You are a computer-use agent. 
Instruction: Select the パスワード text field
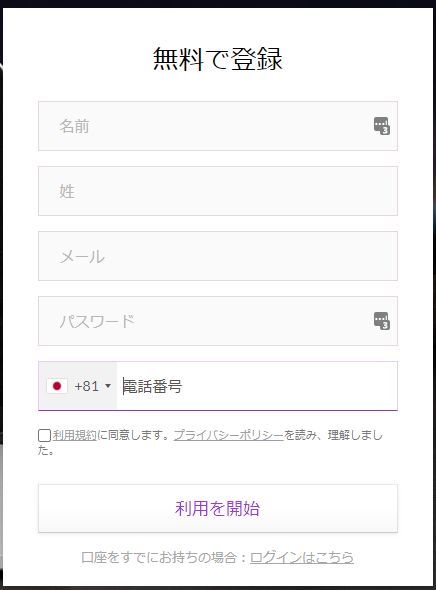coord(218,321)
